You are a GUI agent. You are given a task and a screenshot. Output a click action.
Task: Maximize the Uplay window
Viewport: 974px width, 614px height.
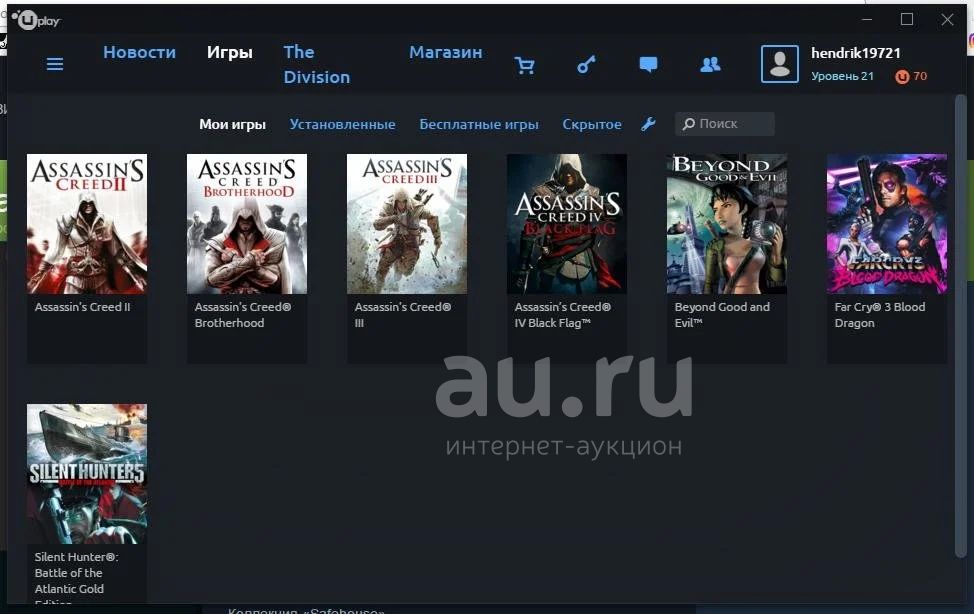907,20
